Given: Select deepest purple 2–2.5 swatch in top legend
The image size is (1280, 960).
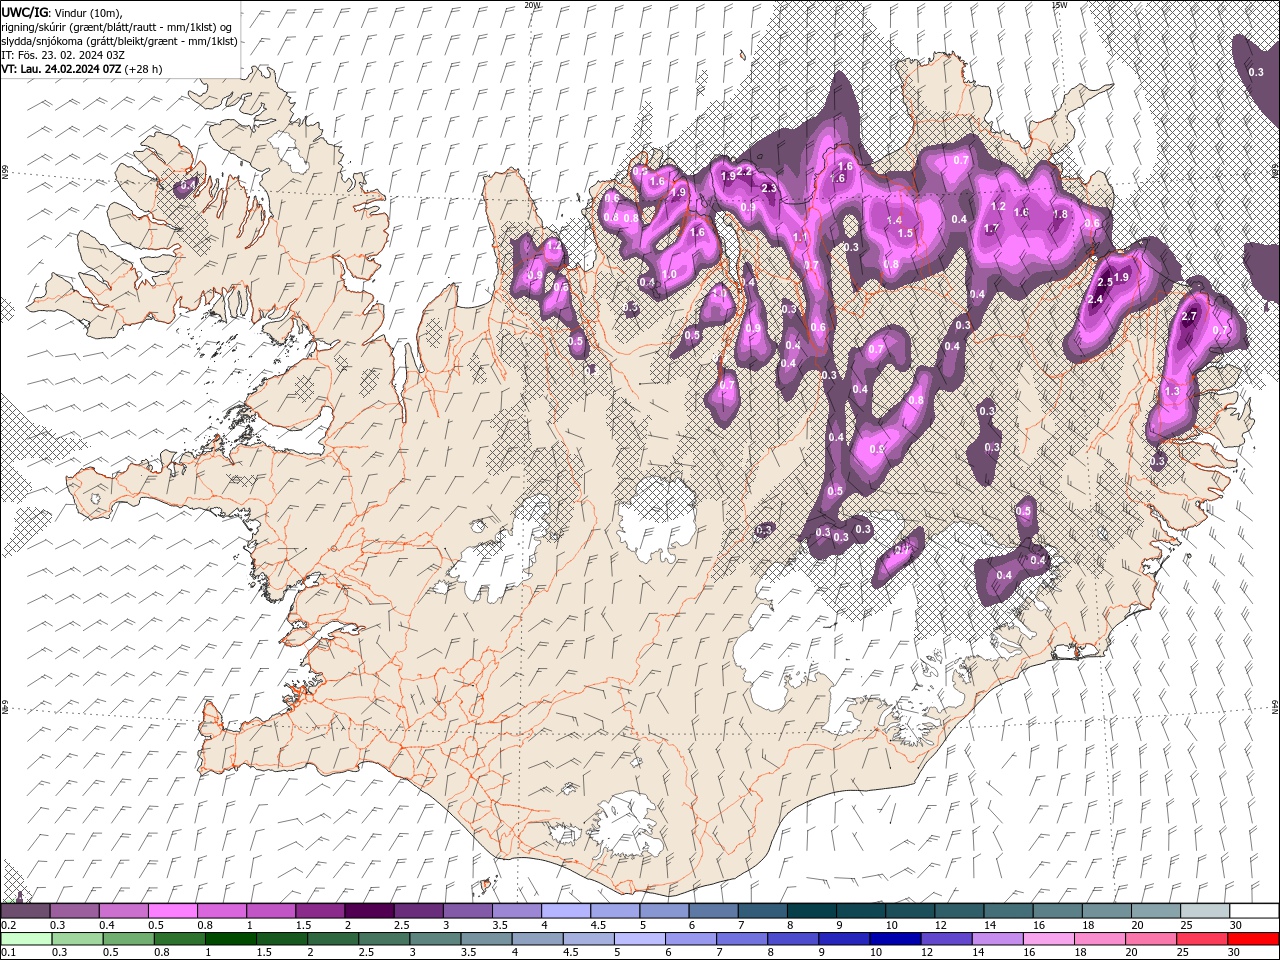Looking at the screenshot, I should point(369,911).
